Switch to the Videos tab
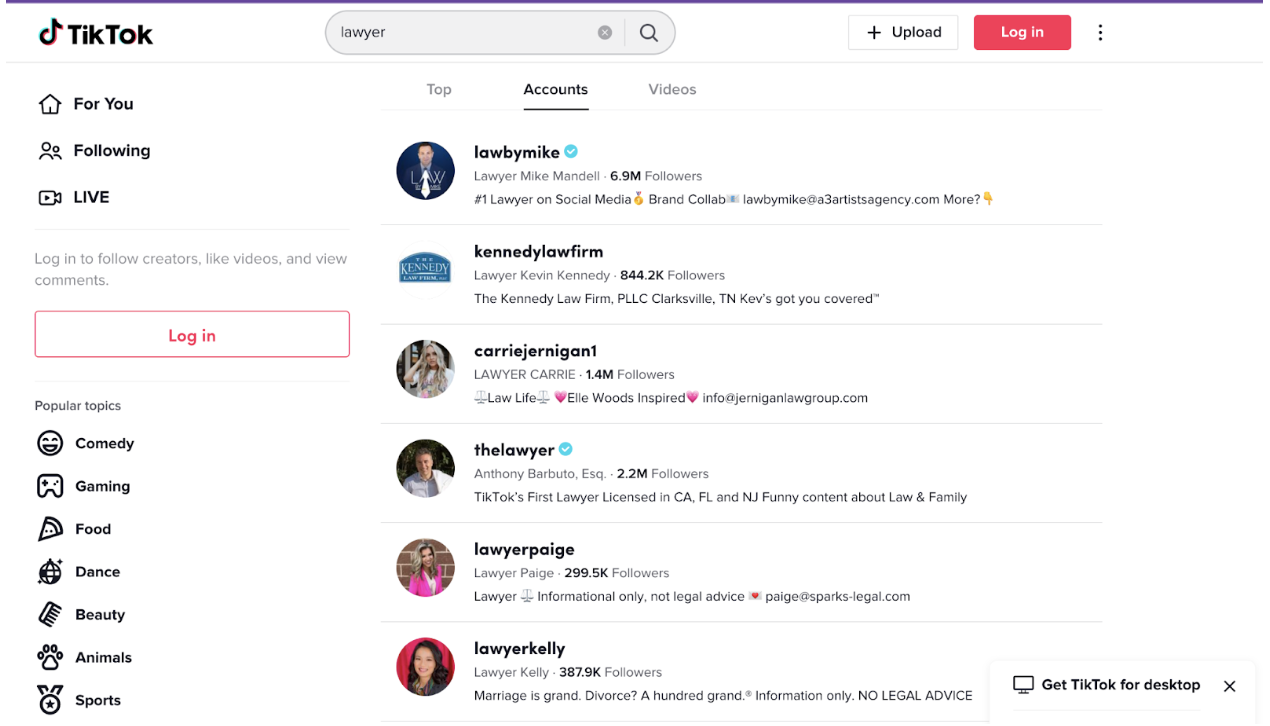 (672, 89)
